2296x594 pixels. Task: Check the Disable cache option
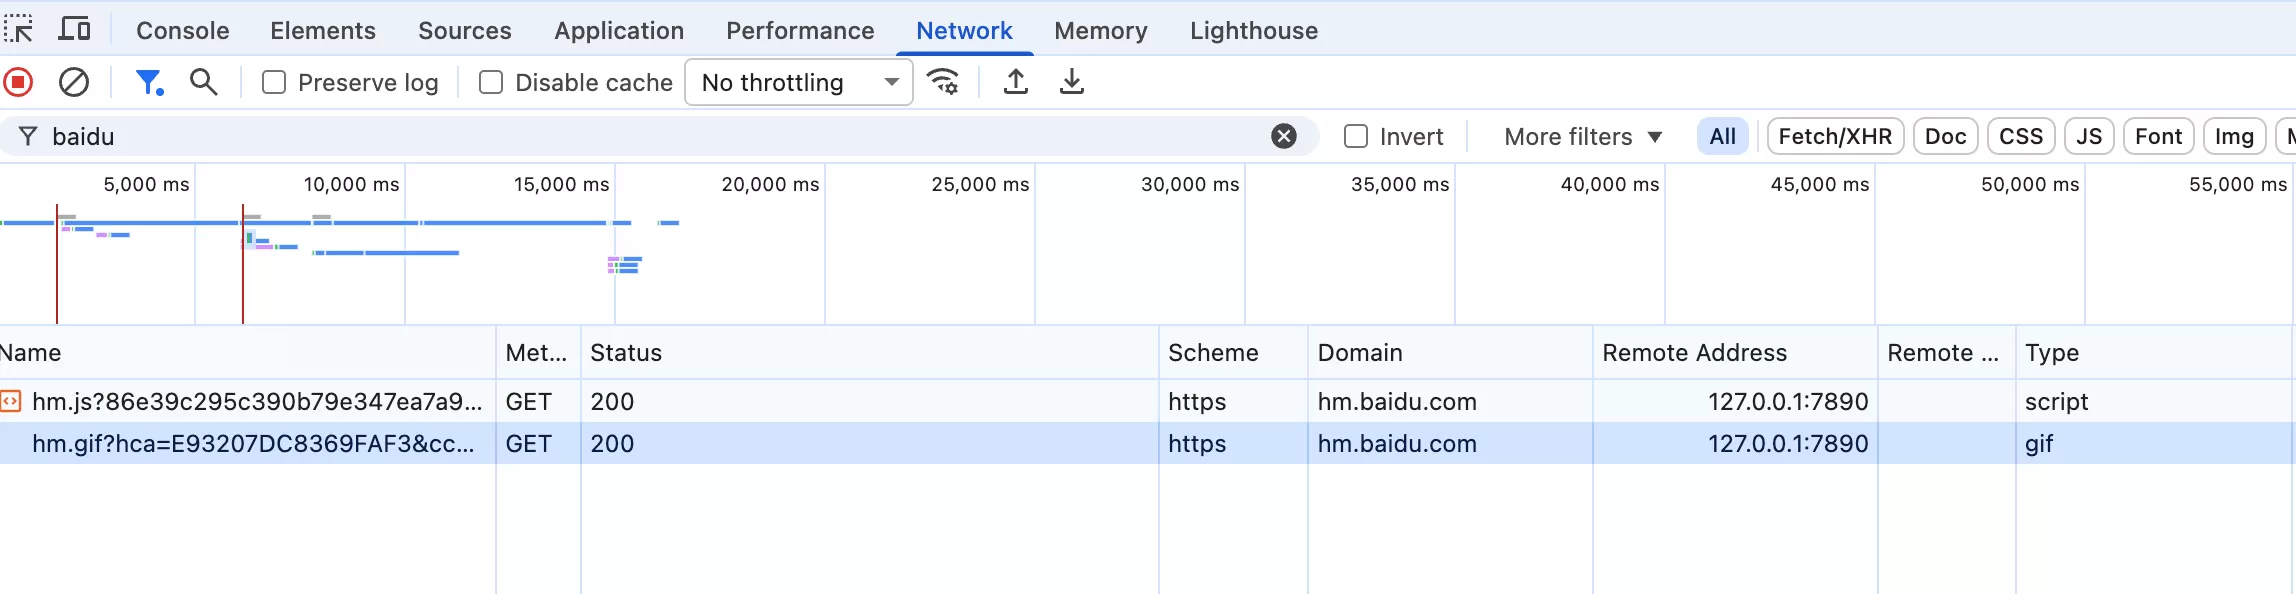click(x=491, y=82)
